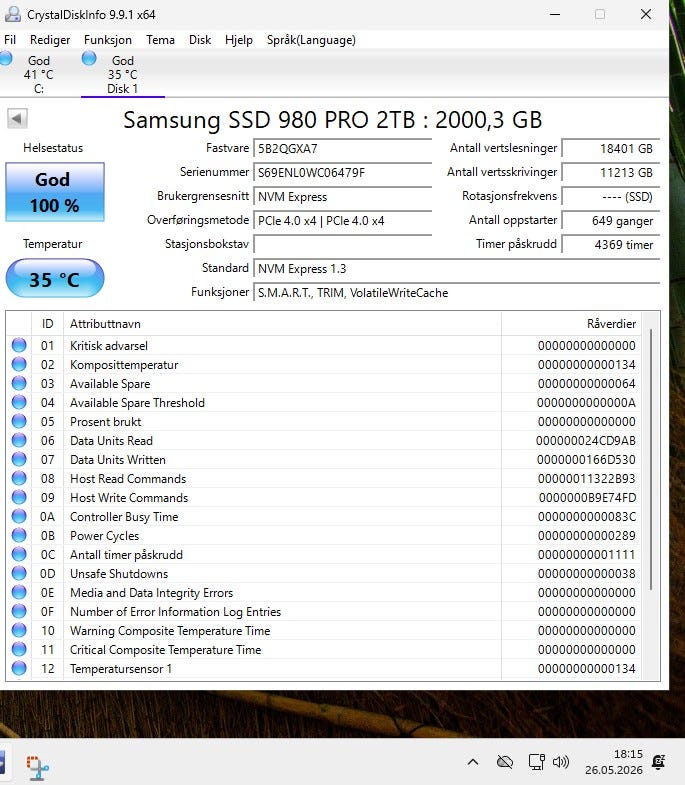Click the Råverdier column header
This screenshot has width=685, height=785.
pyautogui.click(x=571, y=324)
